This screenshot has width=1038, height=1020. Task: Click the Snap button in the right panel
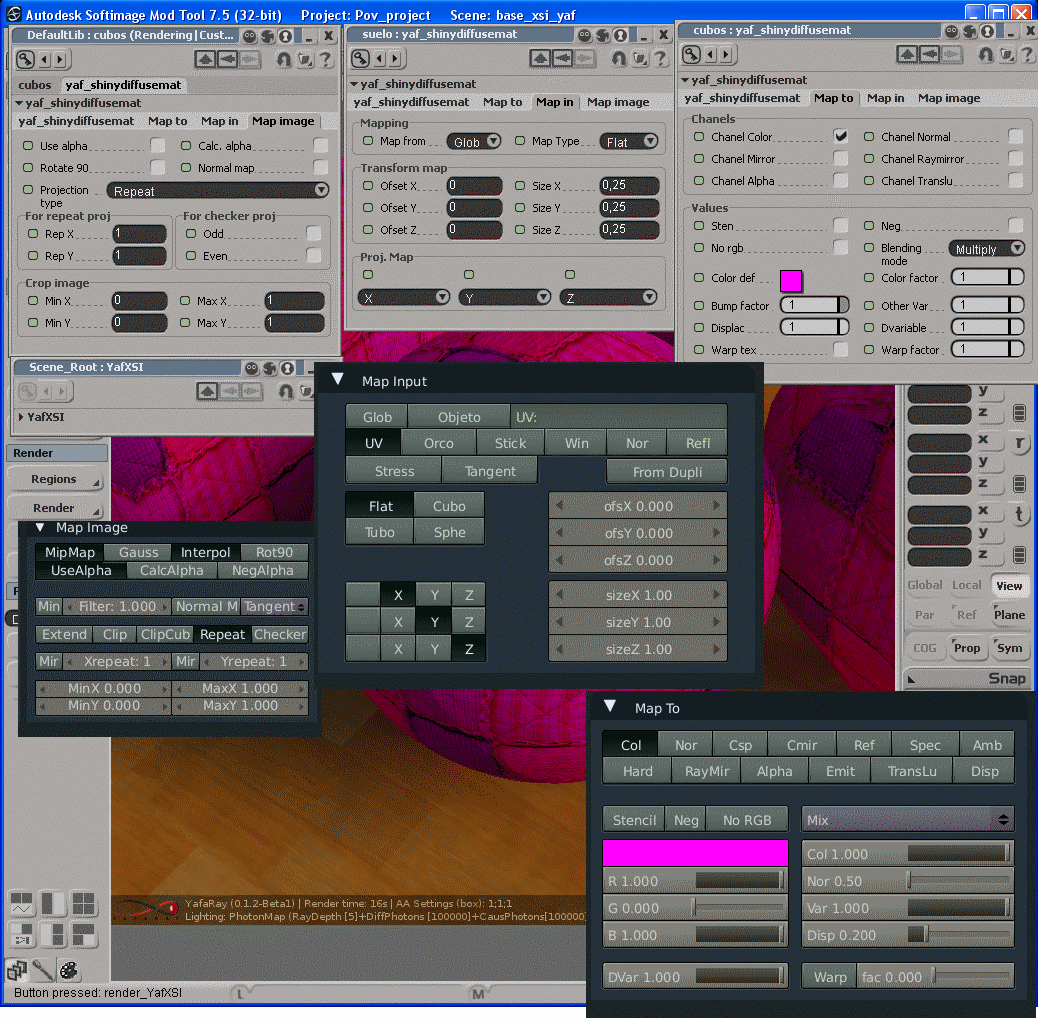click(968, 678)
